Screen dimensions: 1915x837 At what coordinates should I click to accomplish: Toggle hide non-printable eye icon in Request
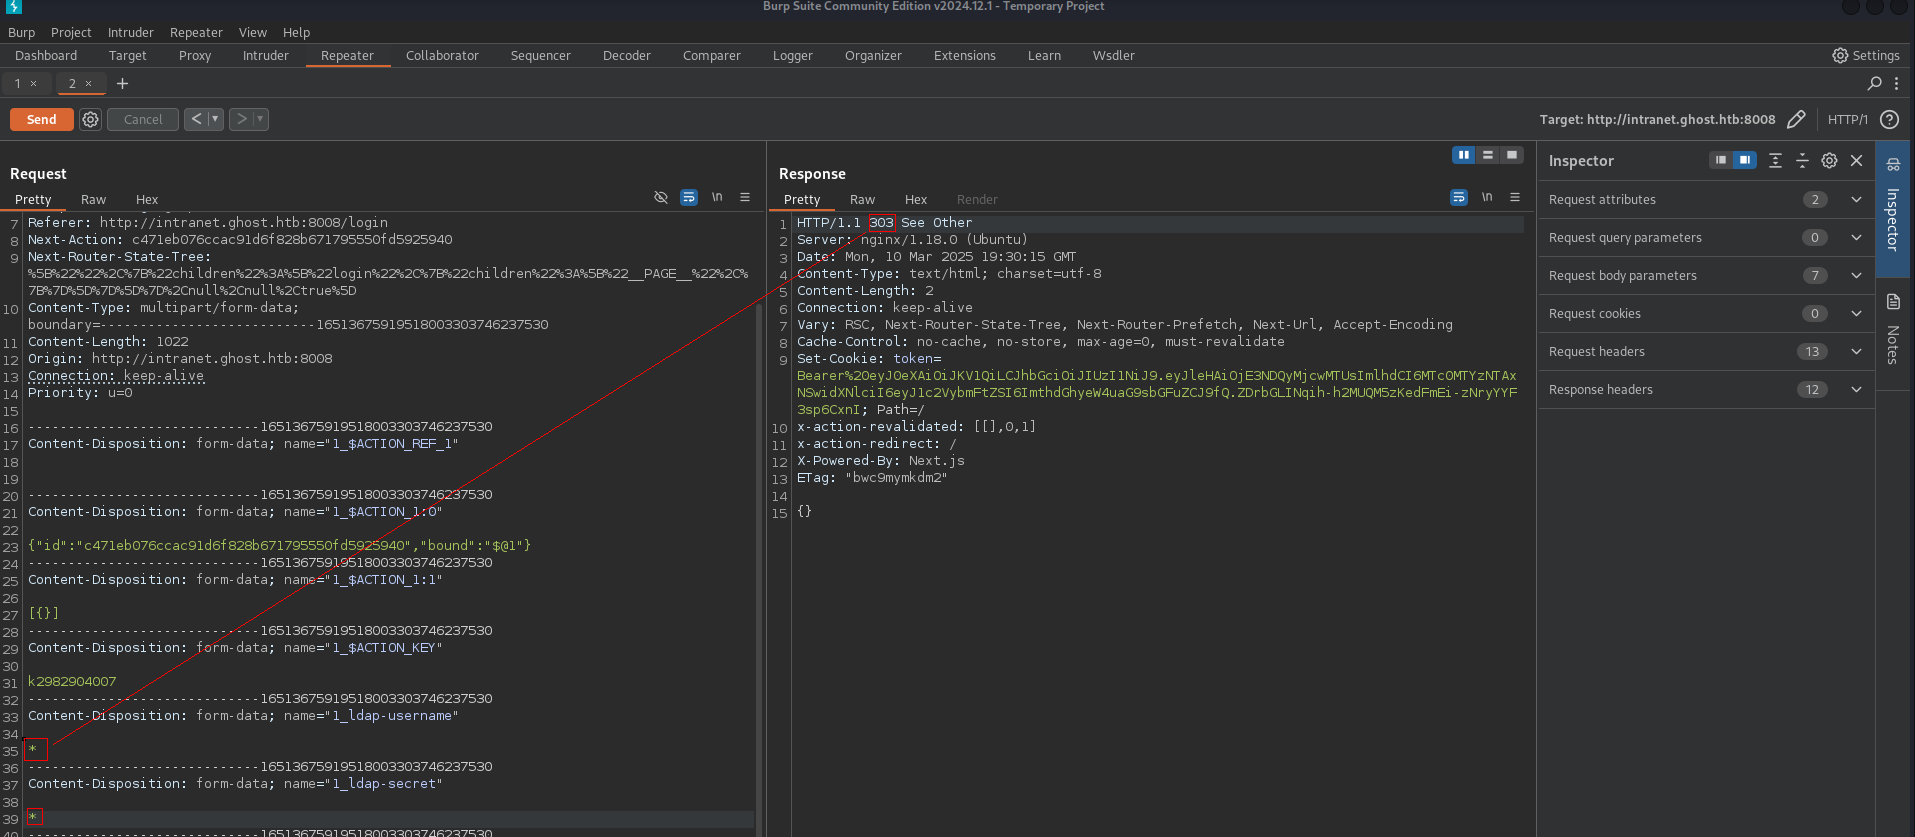pyautogui.click(x=661, y=198)
